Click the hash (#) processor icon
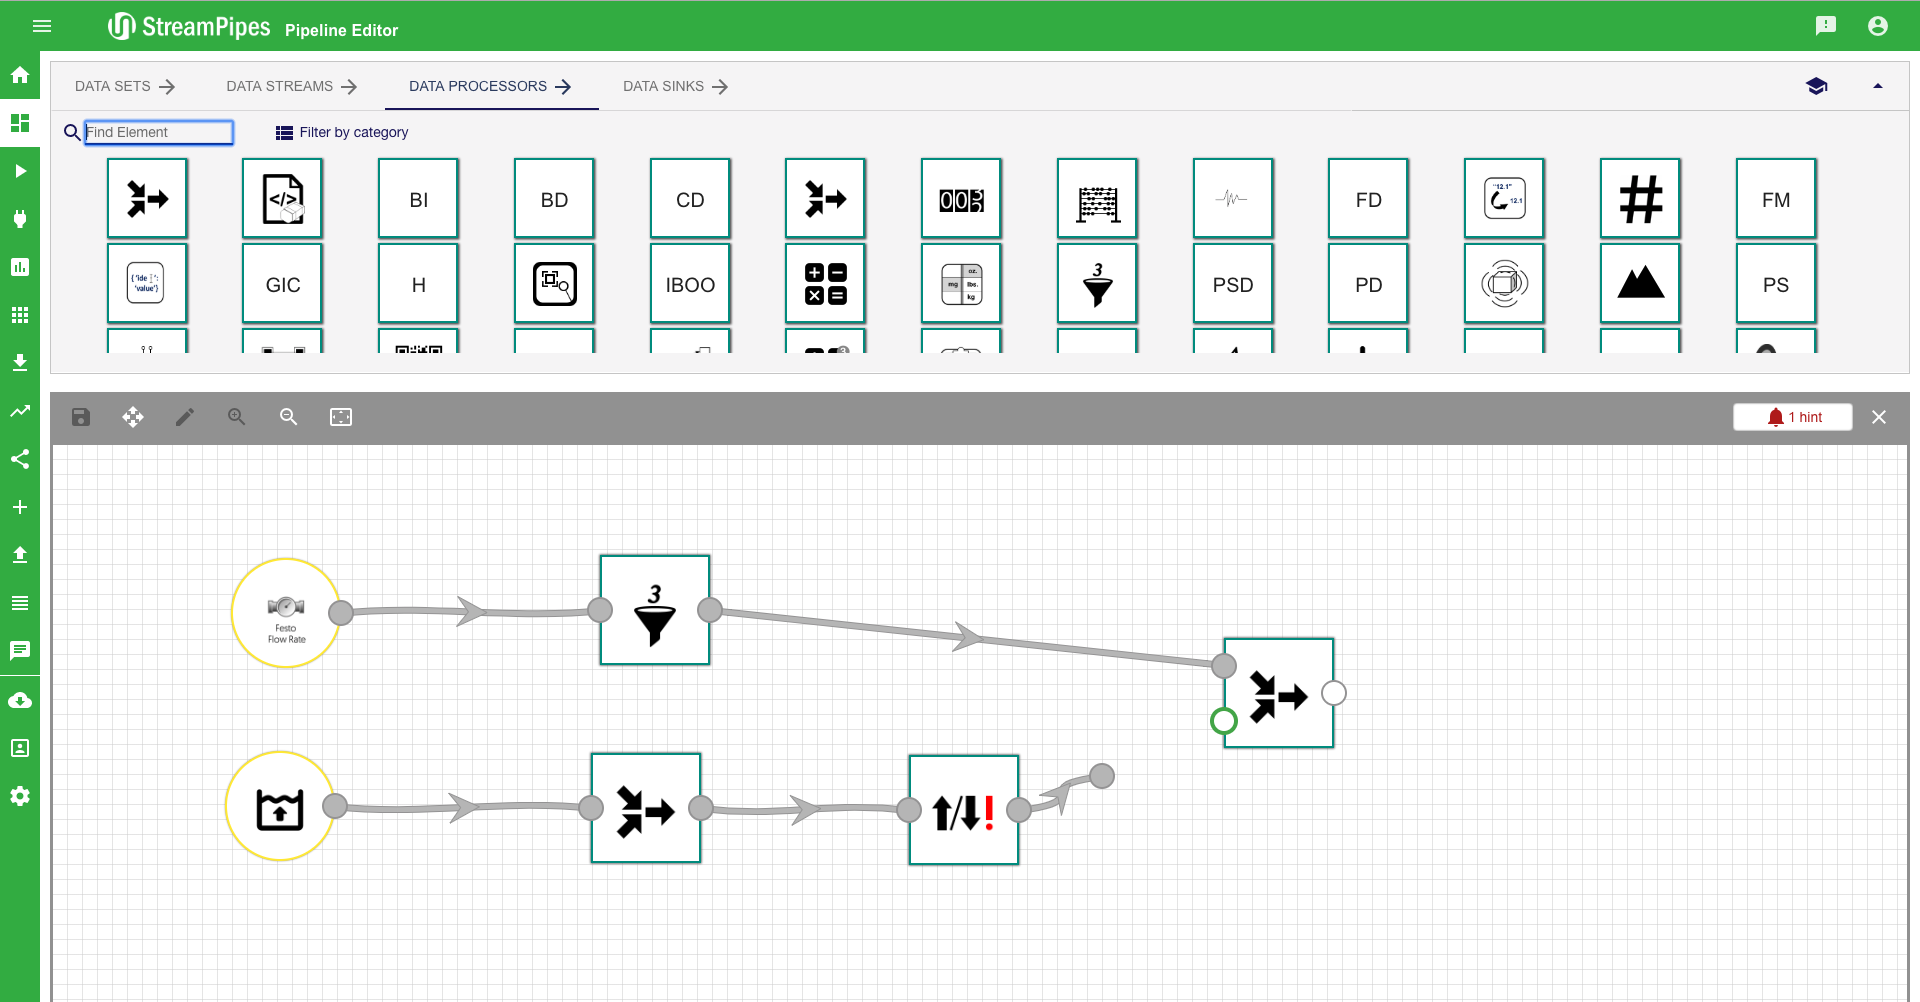Image resolution: width=1920 pixels, height=1002 pixels. [1640, 199]
